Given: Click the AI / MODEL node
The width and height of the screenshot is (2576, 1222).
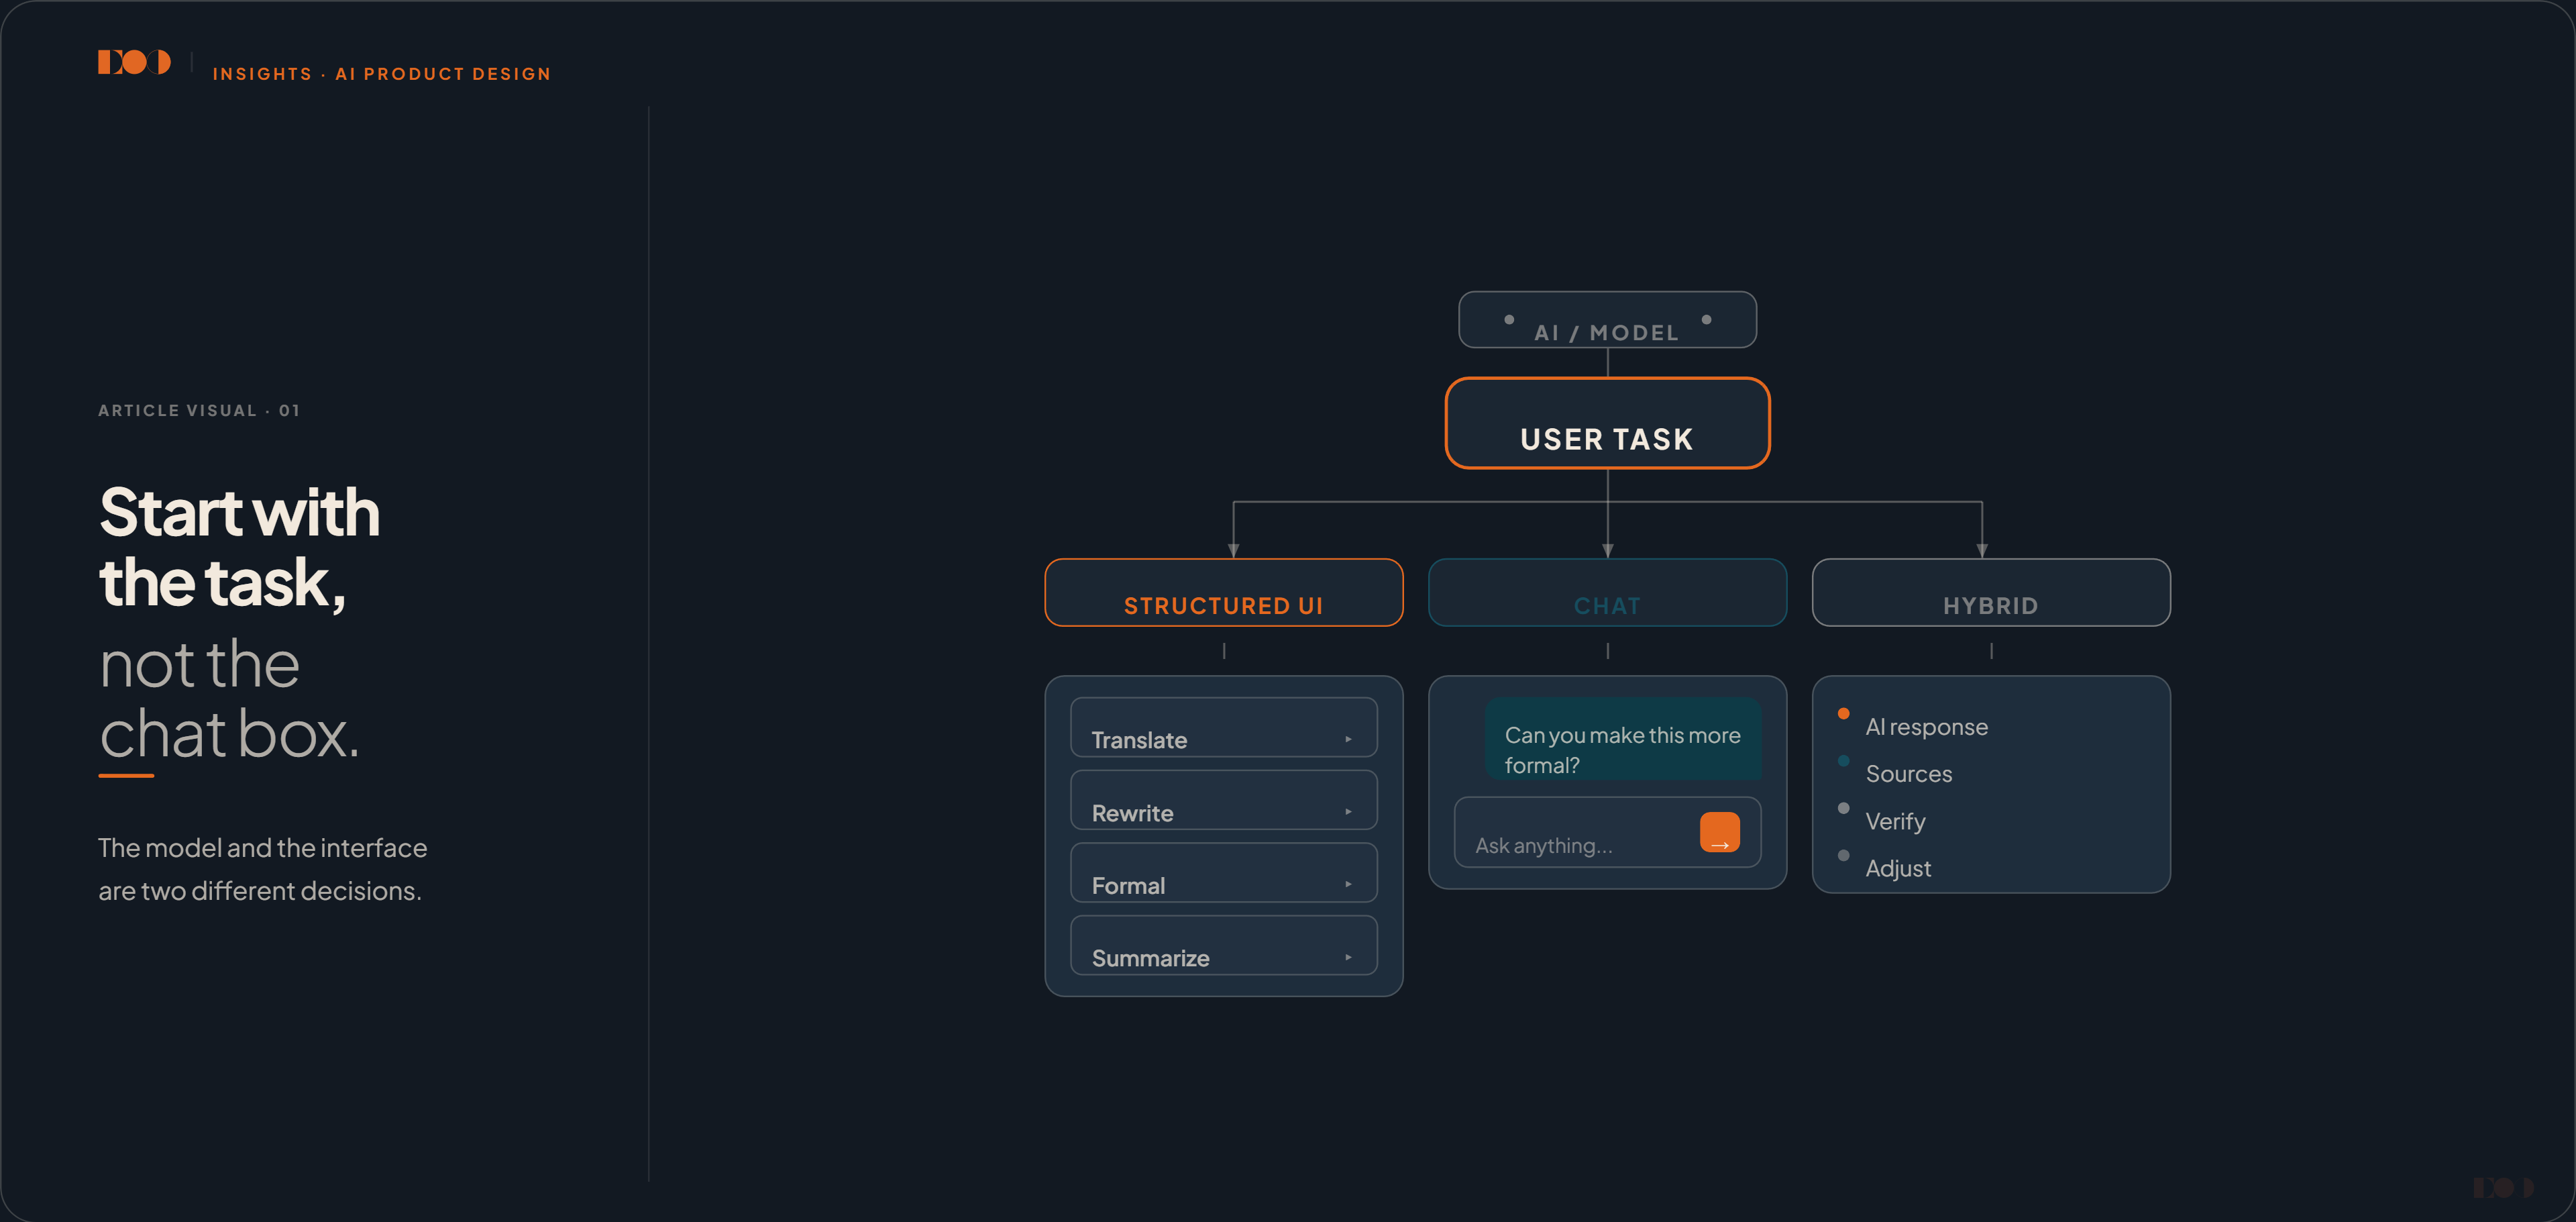Looking at the screenshot, I should click(1607, 320).
